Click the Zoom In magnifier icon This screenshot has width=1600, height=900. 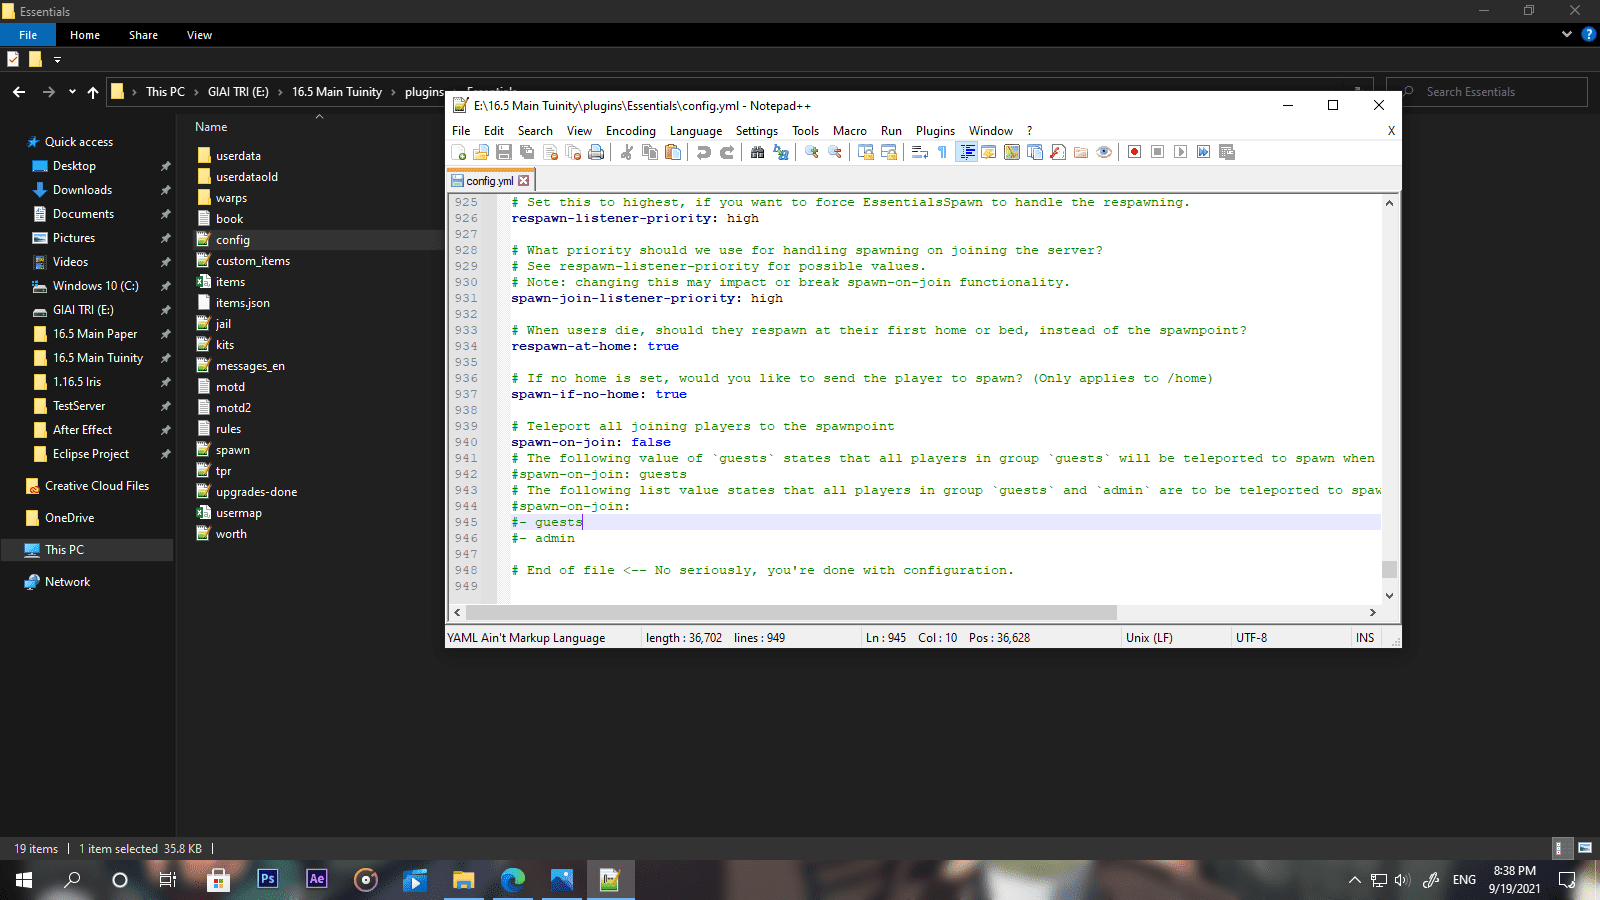click(x=812, y=152)
